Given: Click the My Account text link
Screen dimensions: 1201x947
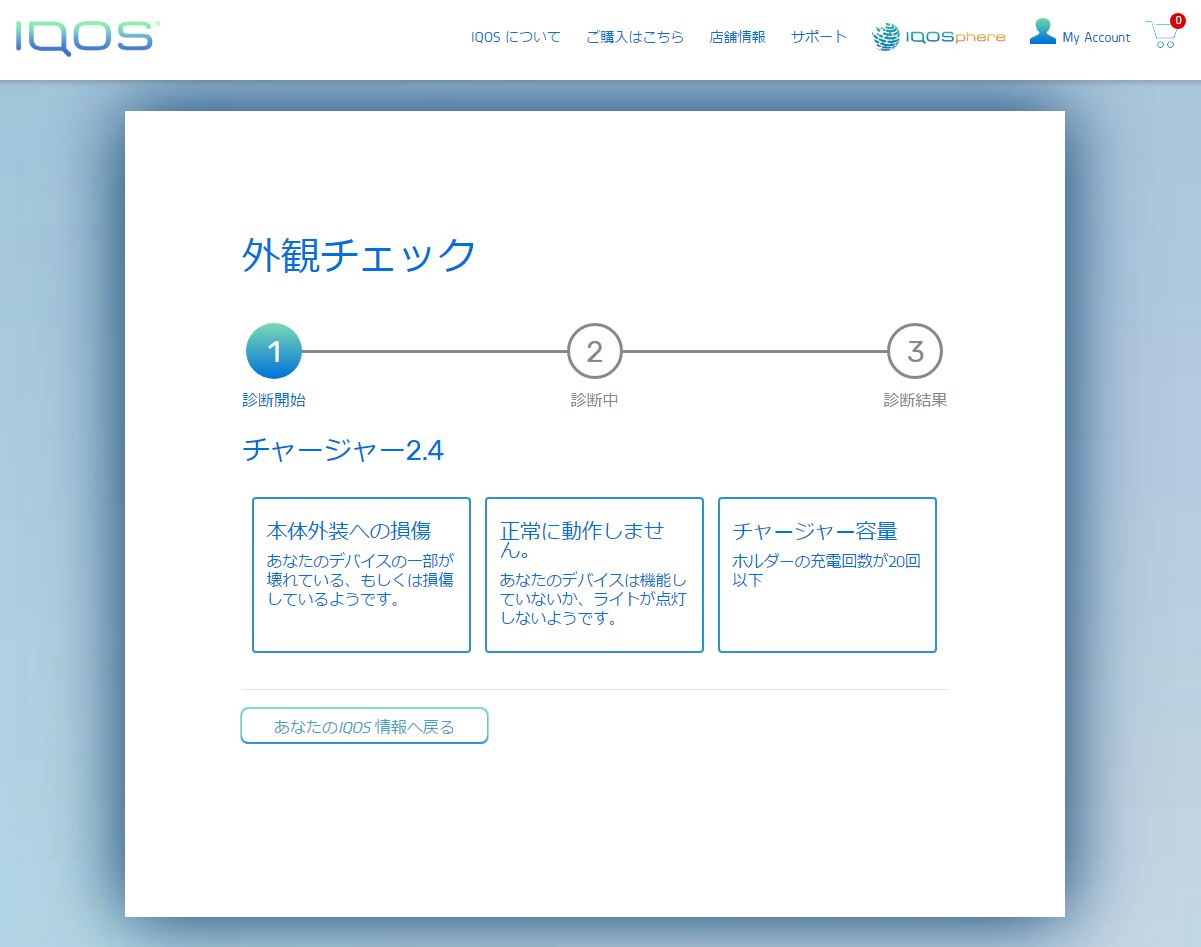Looking at the screenshot, I should [1096, 38].
